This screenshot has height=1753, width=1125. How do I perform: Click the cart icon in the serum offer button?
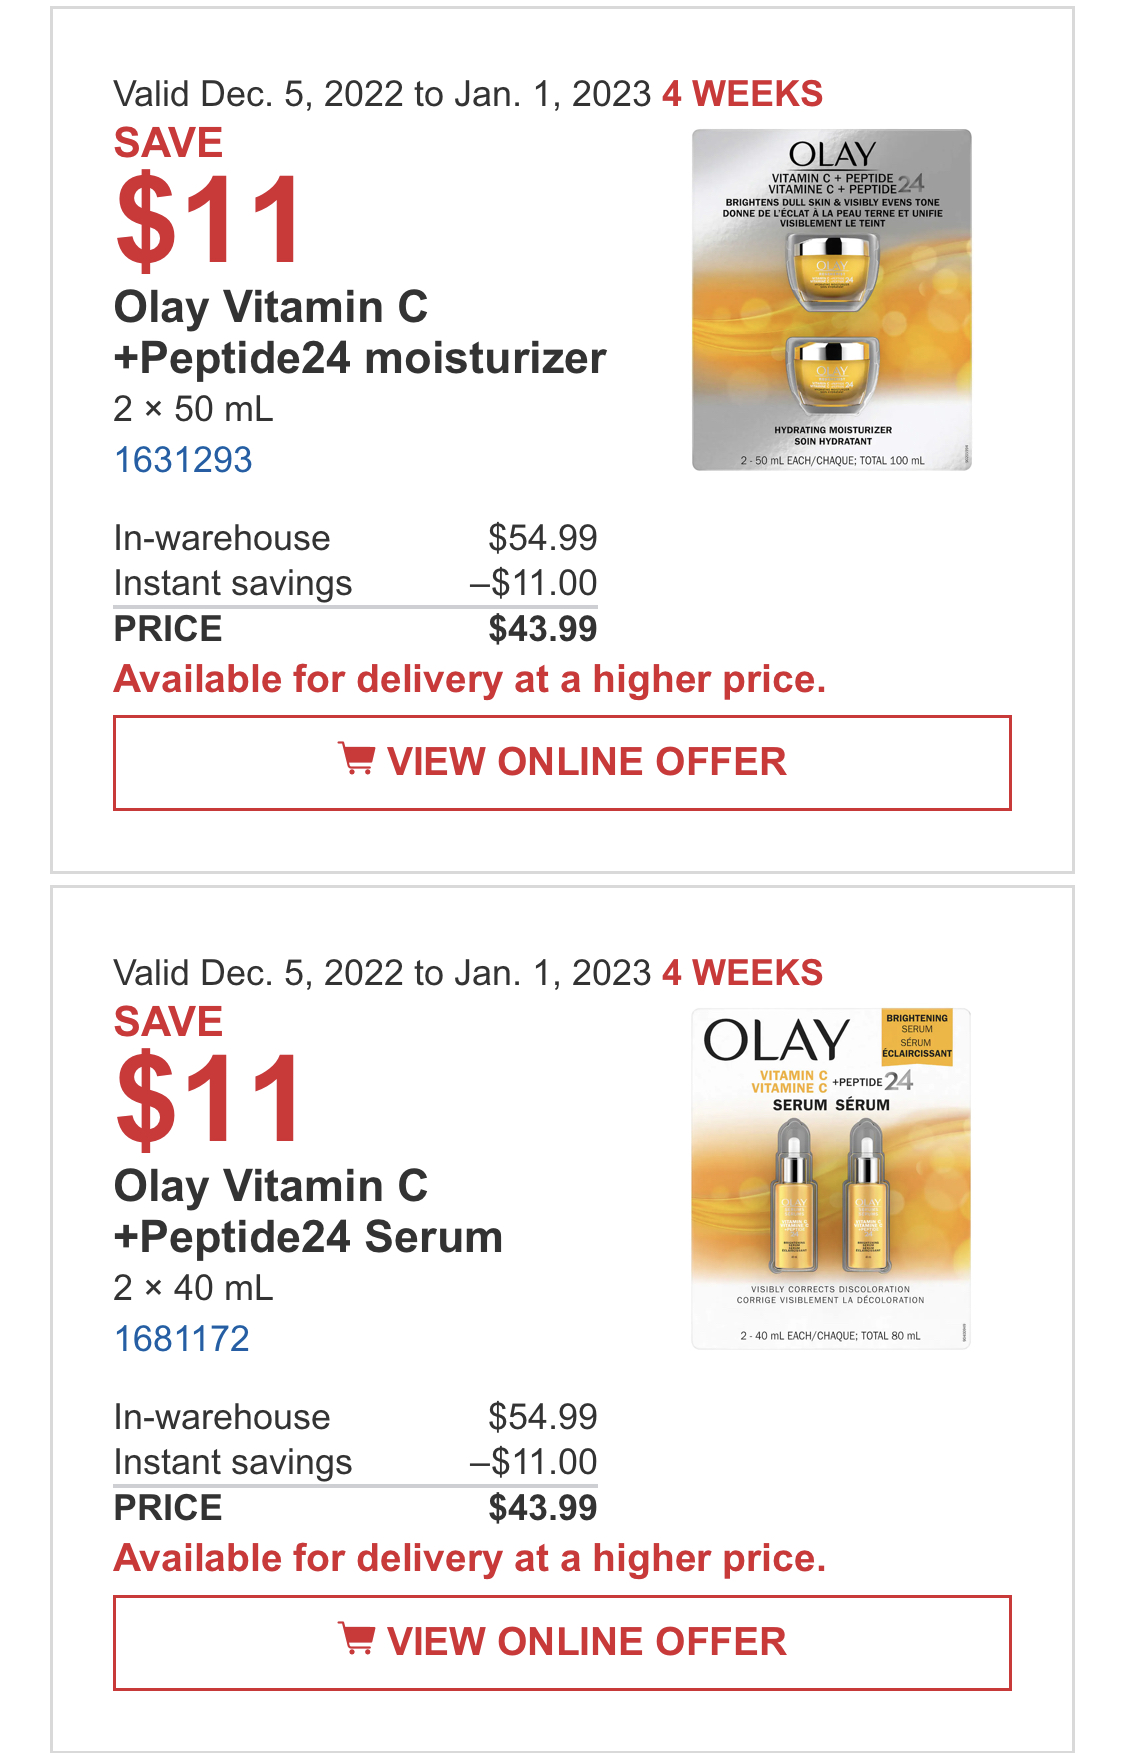(356, 1638)
